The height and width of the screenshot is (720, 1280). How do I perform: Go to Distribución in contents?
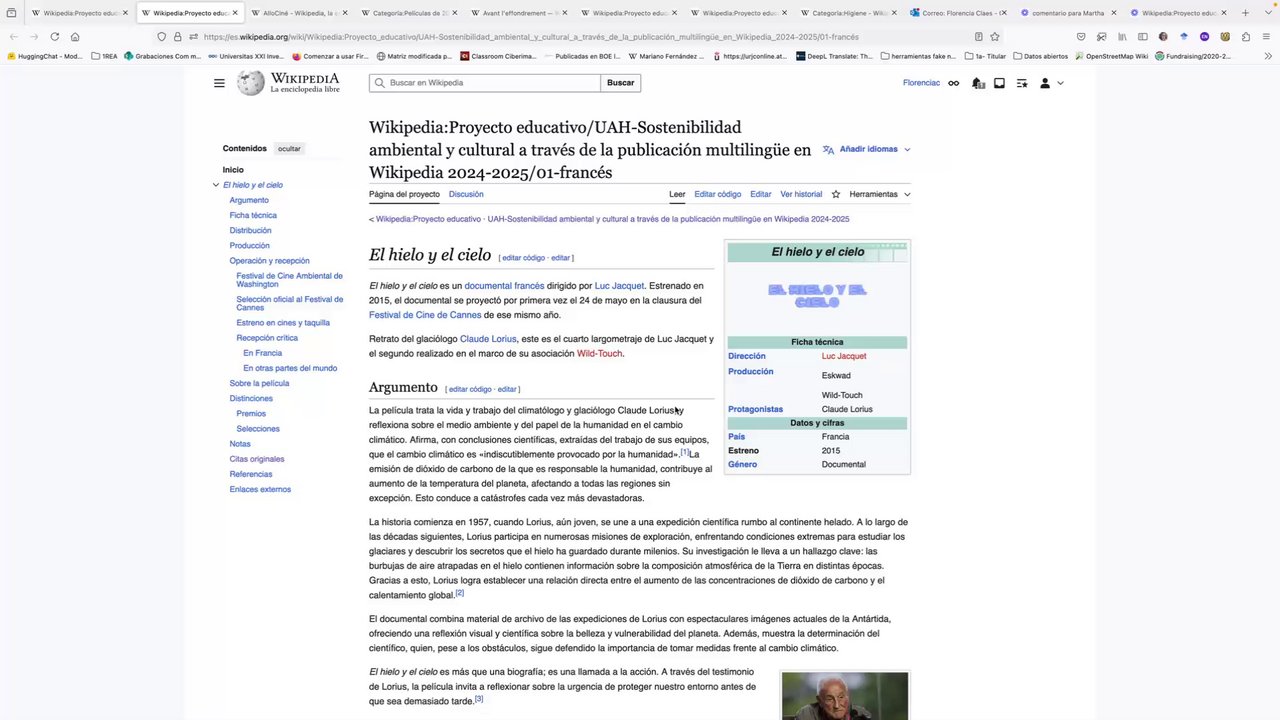pyautogui.click(x=250, y=230)
